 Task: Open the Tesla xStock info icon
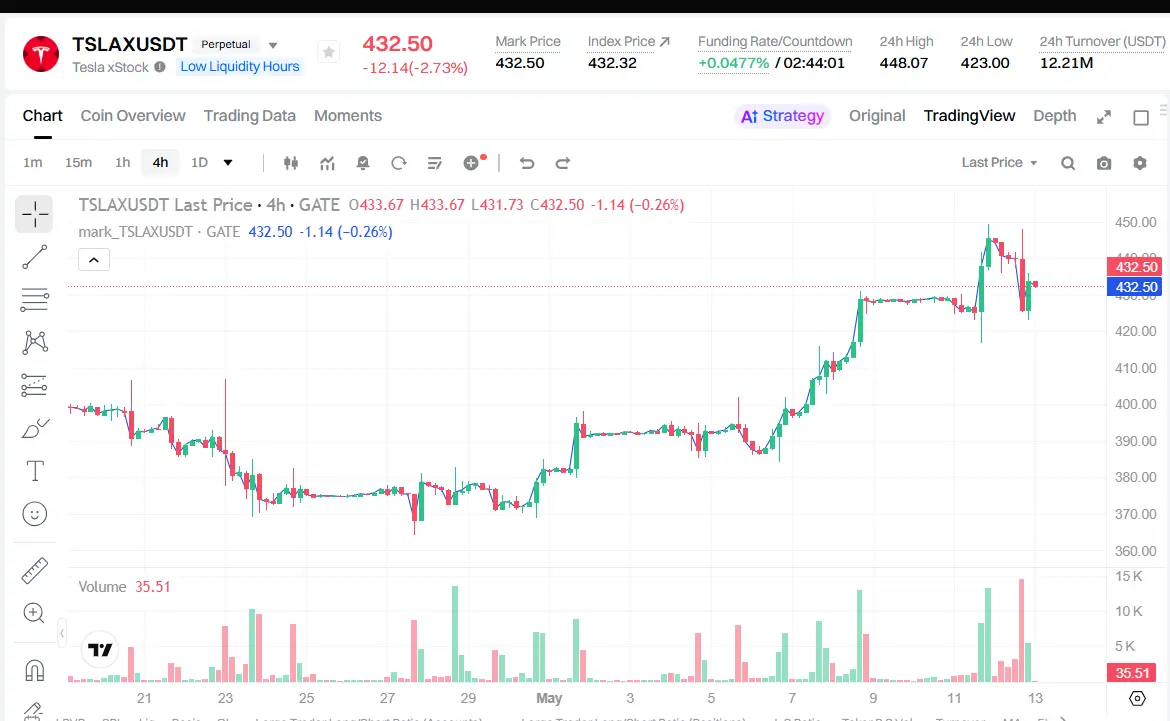(160, 67)
